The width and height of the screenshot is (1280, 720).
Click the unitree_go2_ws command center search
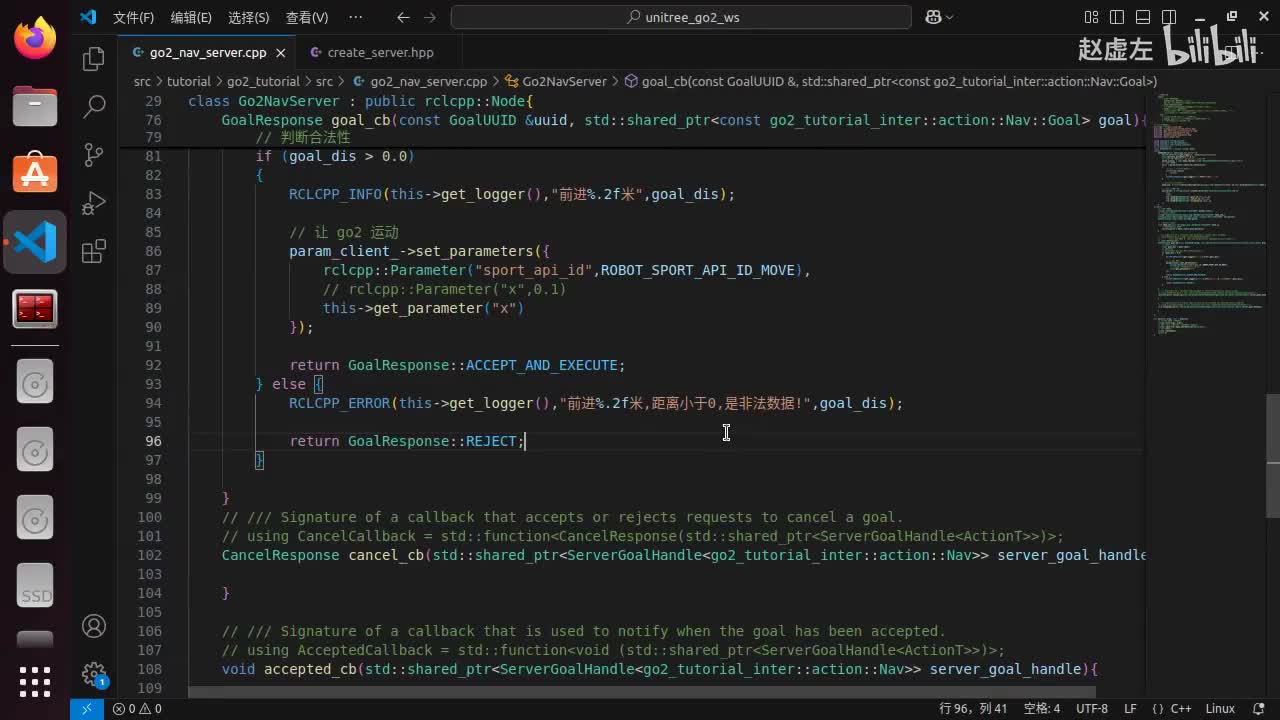pyautogui.click(x=681, y=17)
